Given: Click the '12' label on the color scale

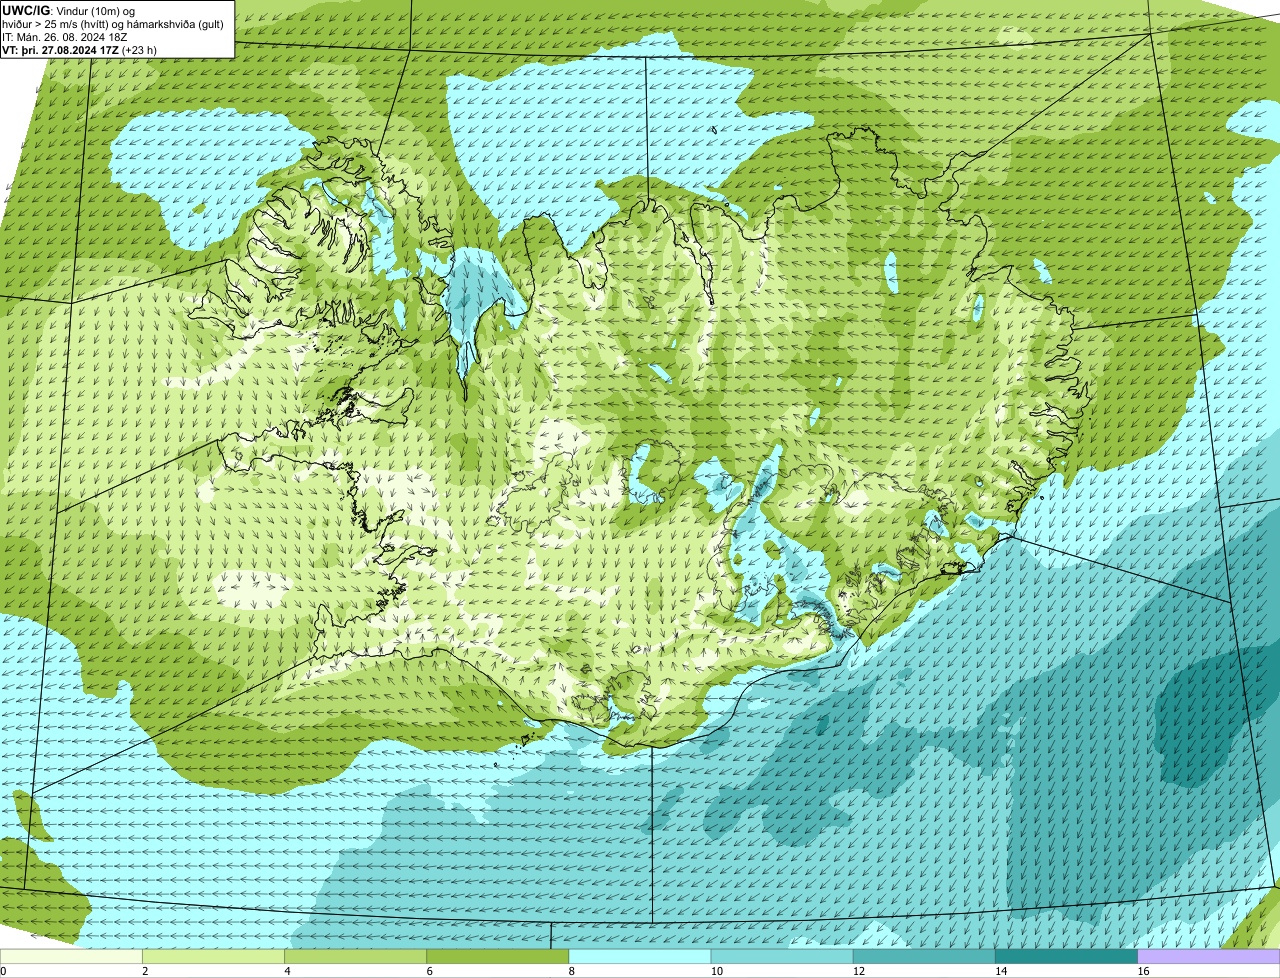Looking at the screenshot, I should tap(858, 971).
